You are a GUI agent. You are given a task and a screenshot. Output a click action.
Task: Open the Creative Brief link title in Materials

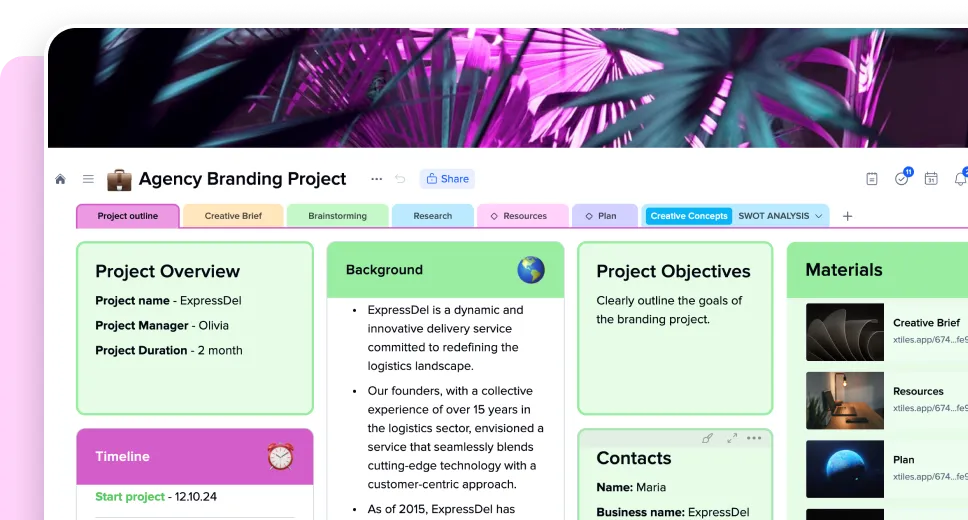click(926, 323)
